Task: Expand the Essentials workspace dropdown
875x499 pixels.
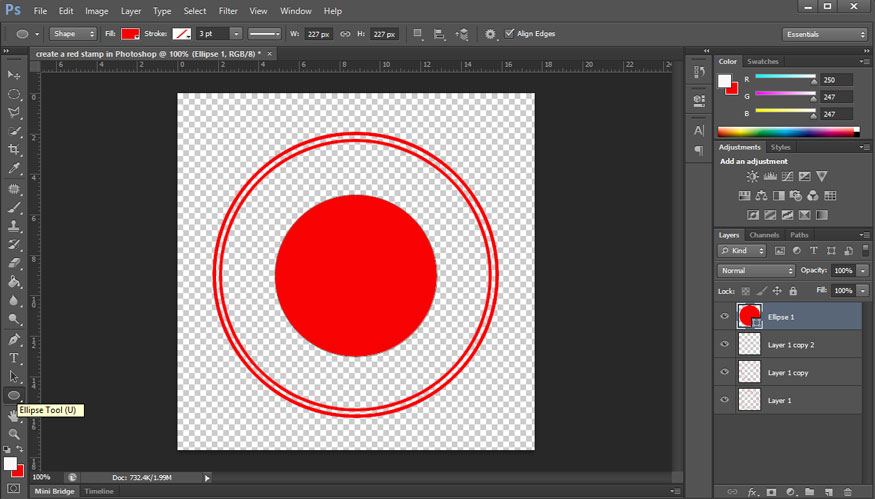Action: click(x=825, y=34)
